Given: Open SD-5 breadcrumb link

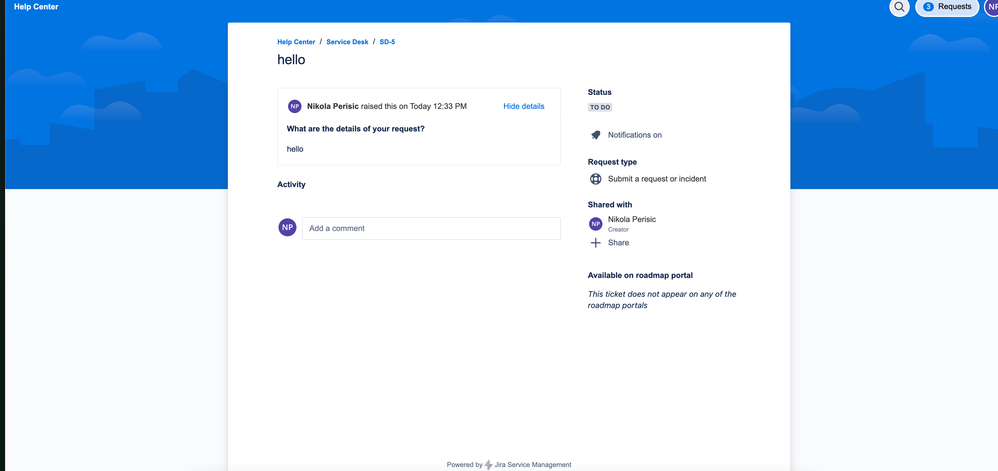Looking at the screenshot, I should (x=388, y=42).
